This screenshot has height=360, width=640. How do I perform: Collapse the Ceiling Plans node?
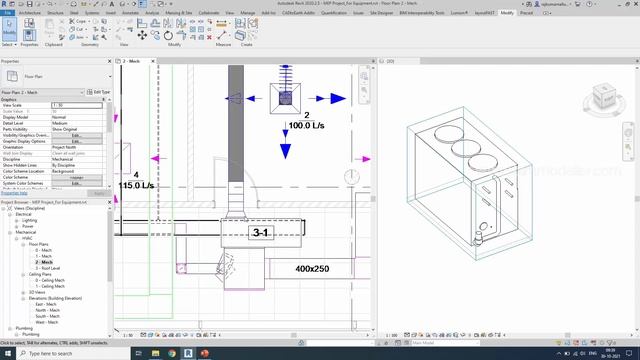[23, 274]
